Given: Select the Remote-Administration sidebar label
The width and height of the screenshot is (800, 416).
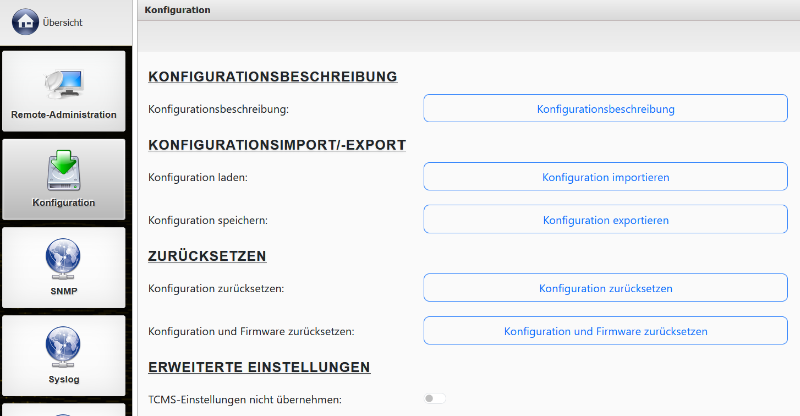Looking at the screenshot, I should [x=64, y=114].
